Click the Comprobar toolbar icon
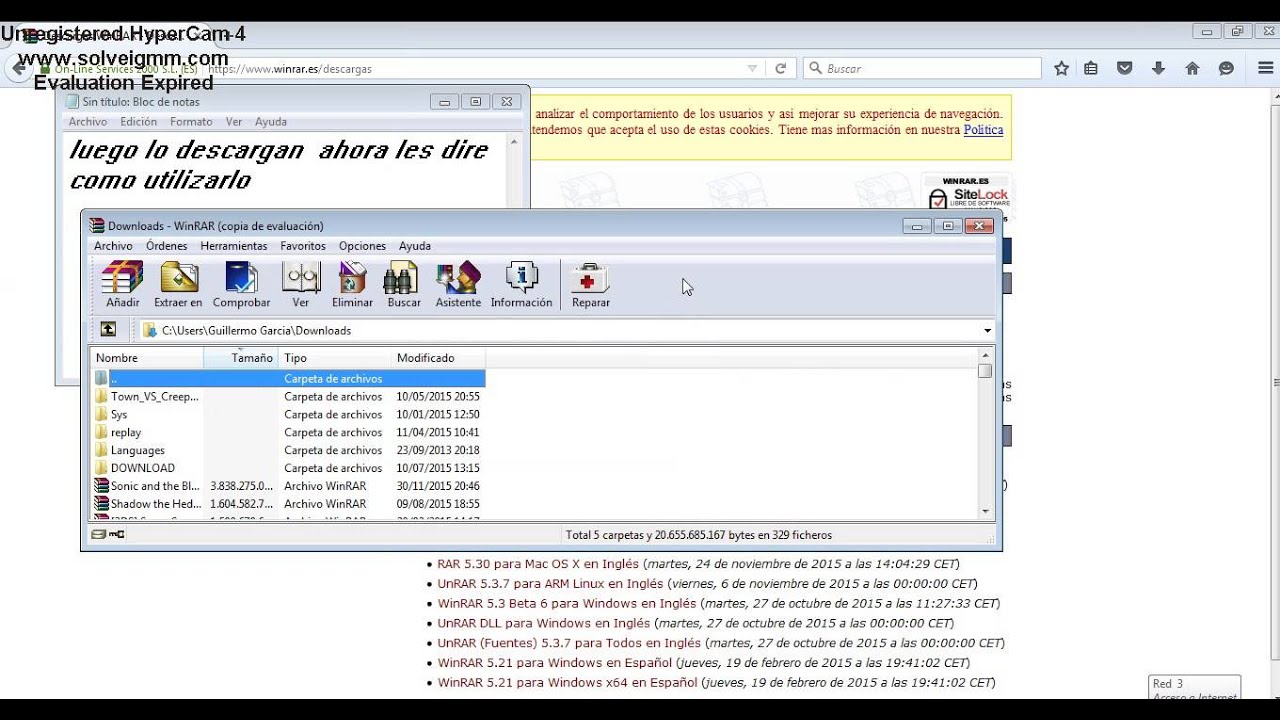Viewport: 1280px width, 720px height. coord(241,285)
